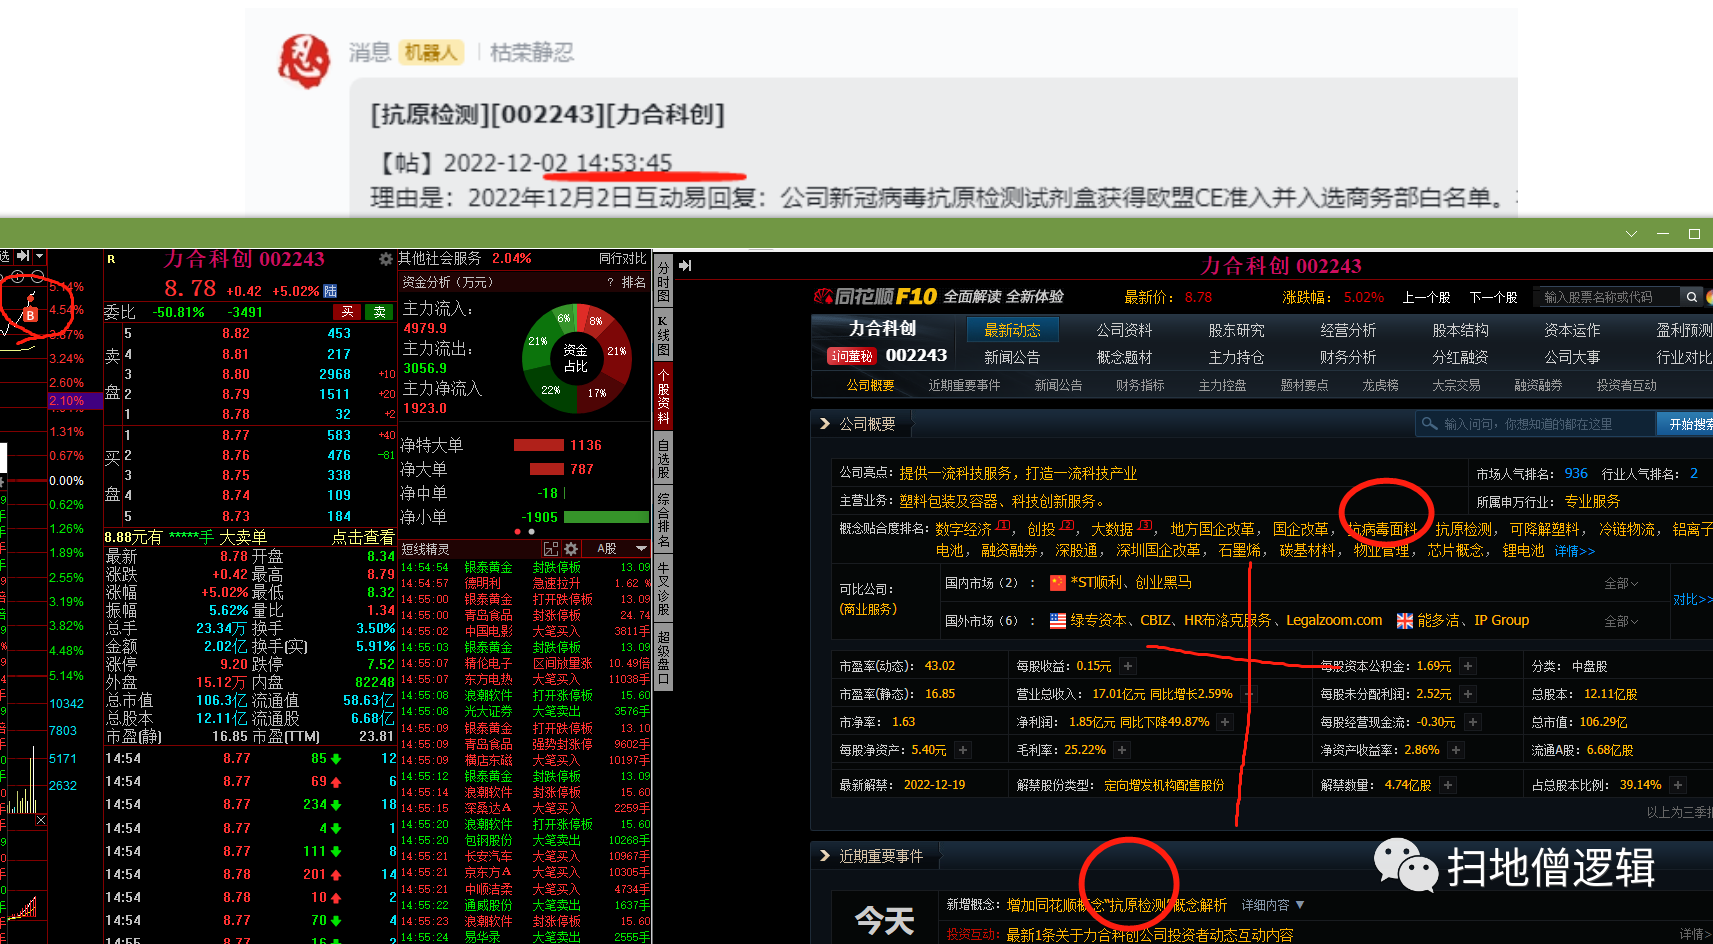Select the 个股资料 side tab
The image size is (1713, 944).
pyautogui.click(x=662, y=396)
